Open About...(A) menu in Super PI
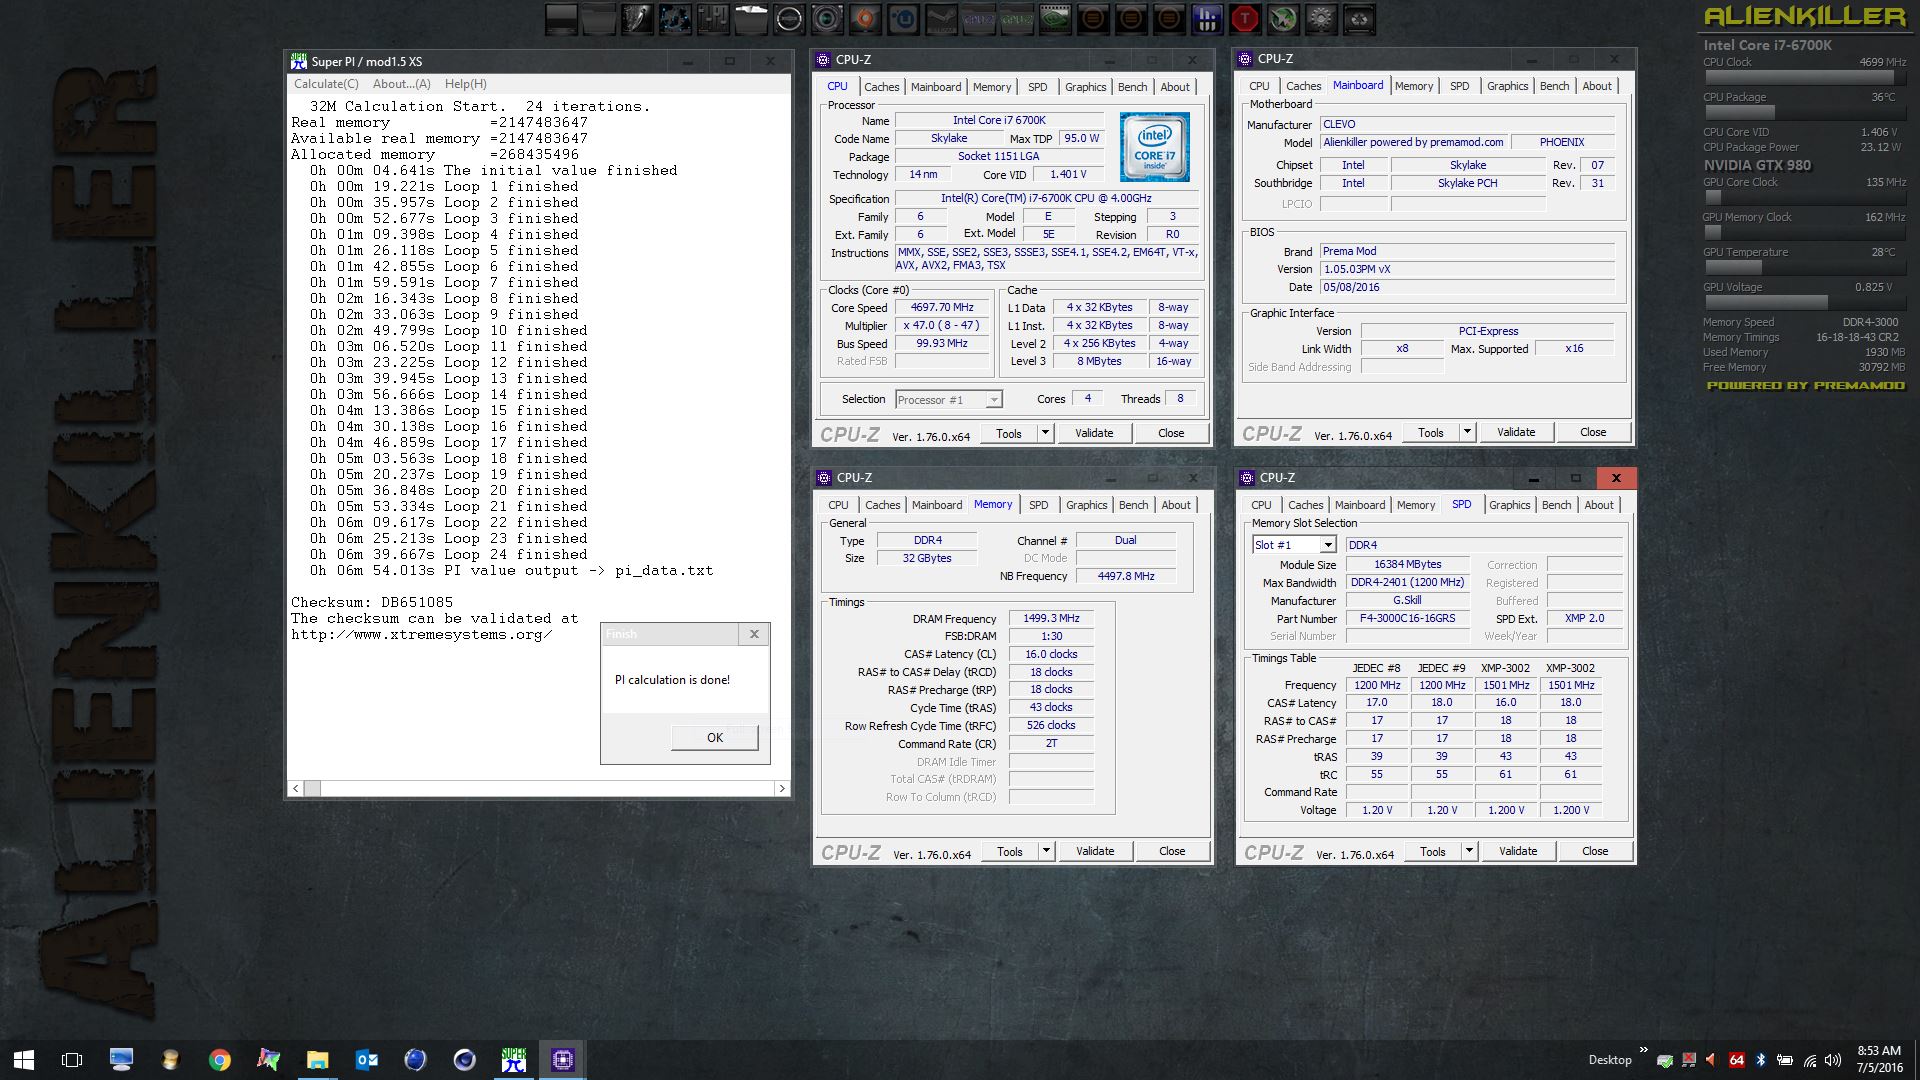 coord(401,84)
